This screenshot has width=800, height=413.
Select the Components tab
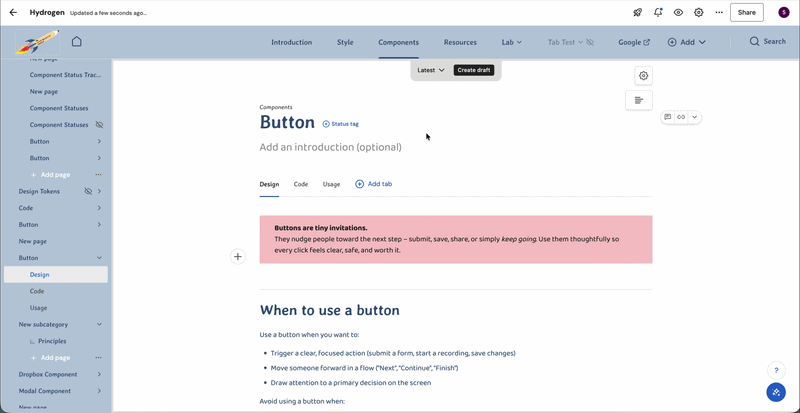point(398,42)
